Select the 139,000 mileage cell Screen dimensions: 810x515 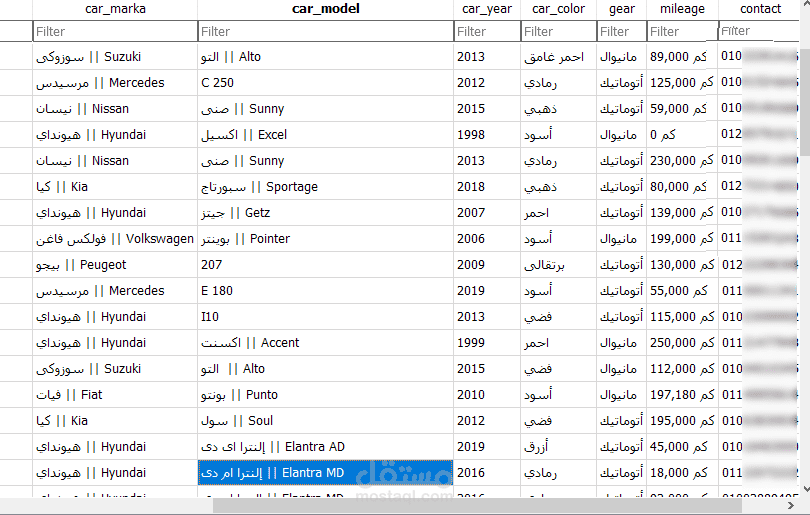point(682,213)
